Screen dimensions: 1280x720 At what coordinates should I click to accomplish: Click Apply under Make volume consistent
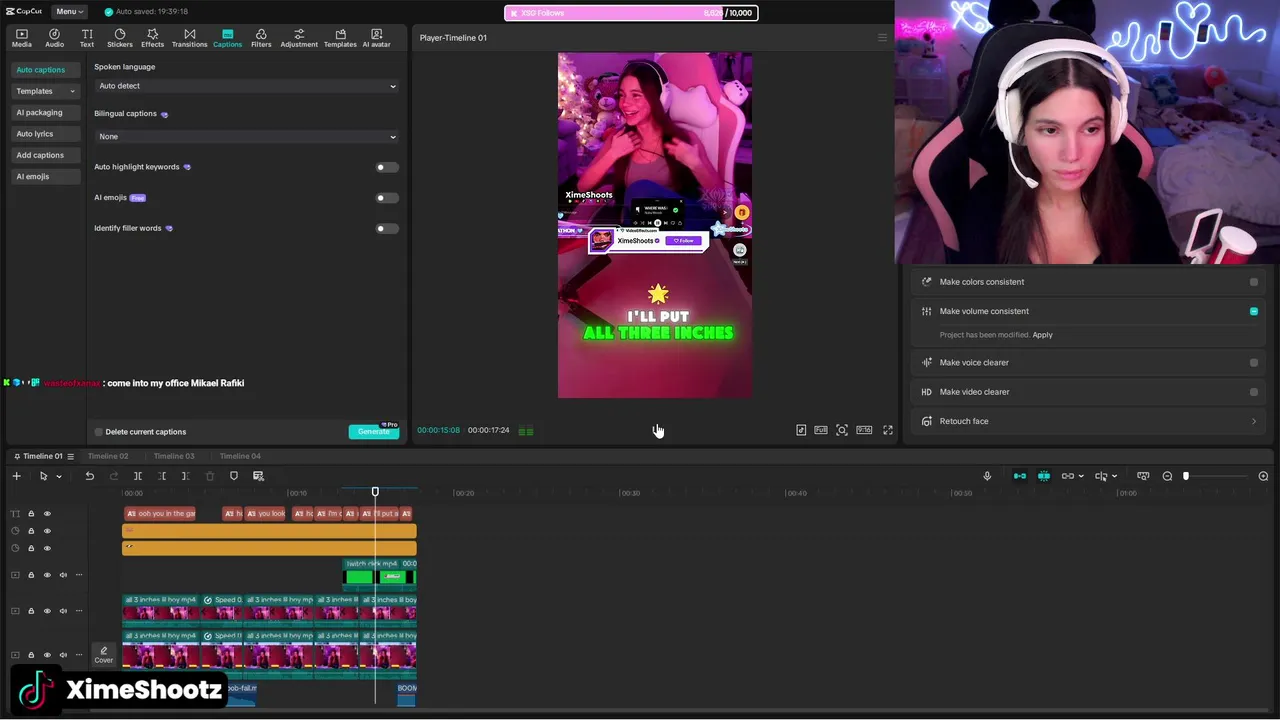(1042, 335)
